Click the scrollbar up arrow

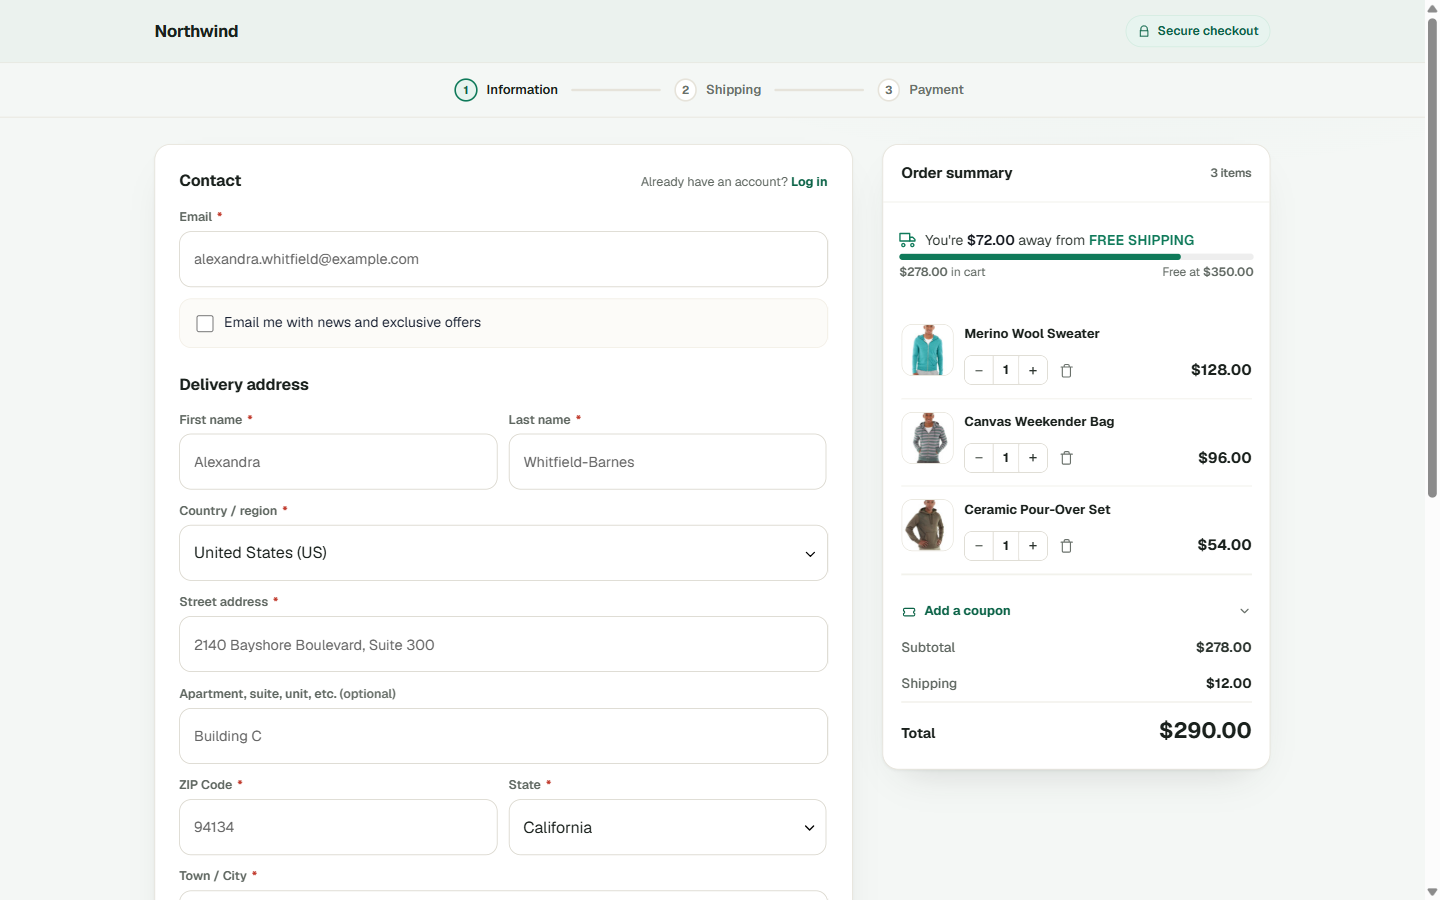1432,7
